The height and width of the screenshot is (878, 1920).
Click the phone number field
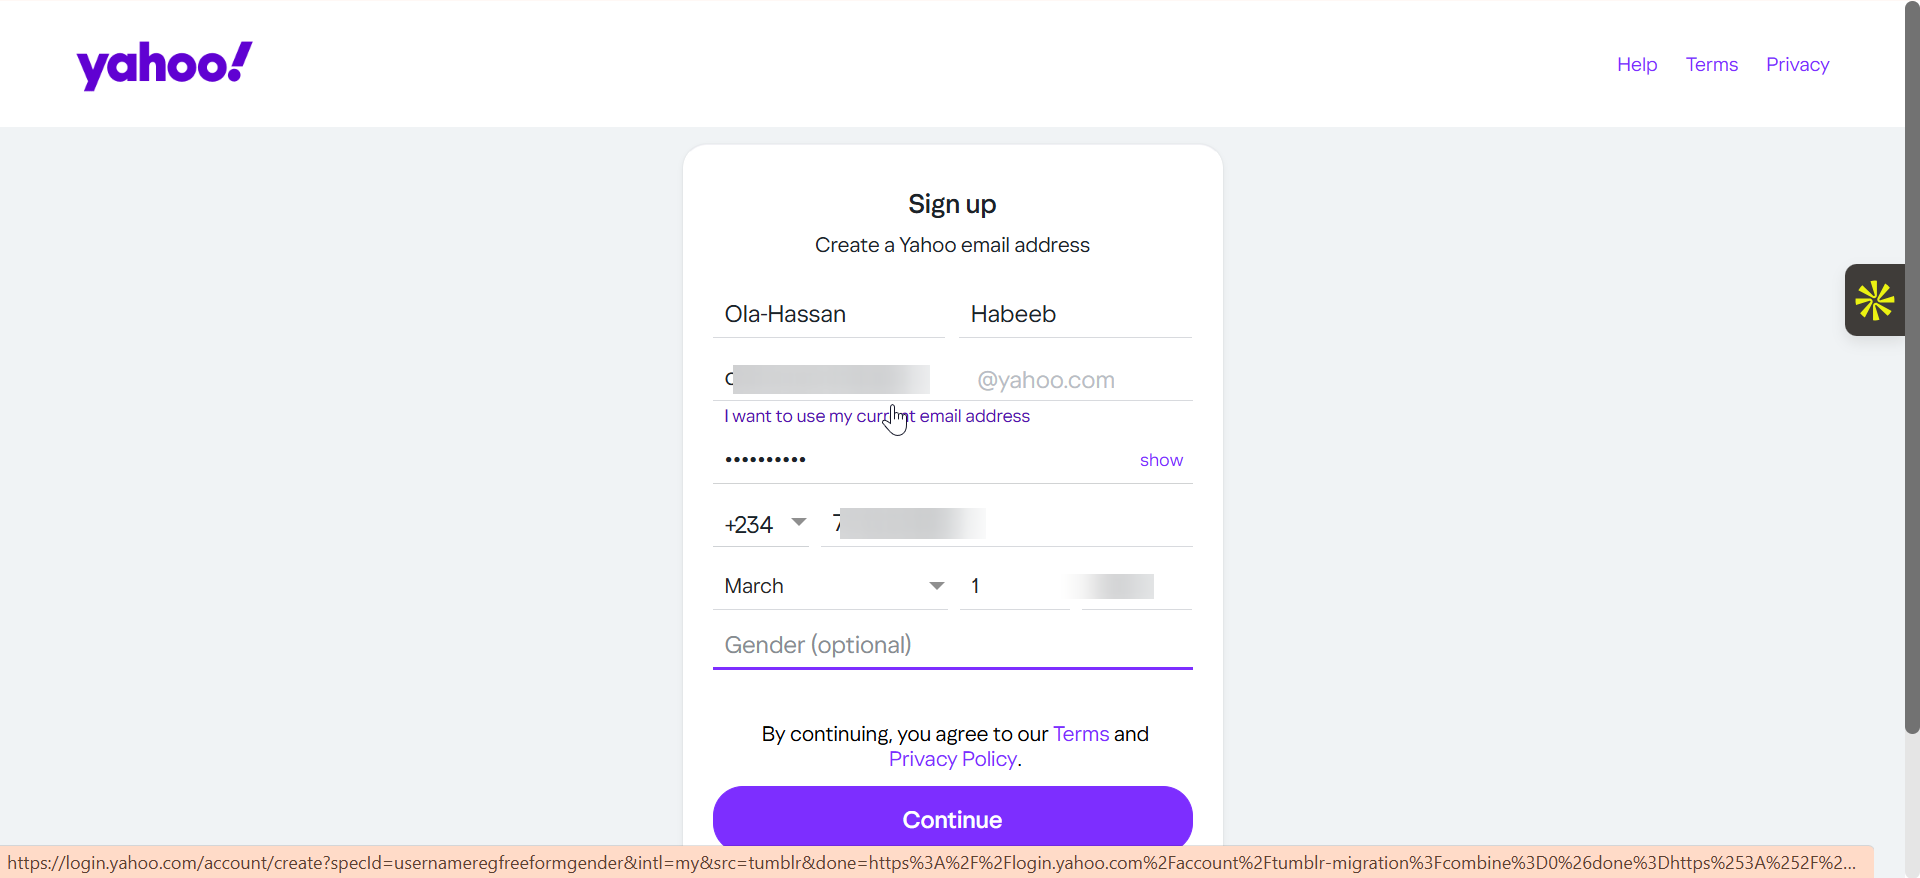pyautogui.click(x=1006, y=524)
